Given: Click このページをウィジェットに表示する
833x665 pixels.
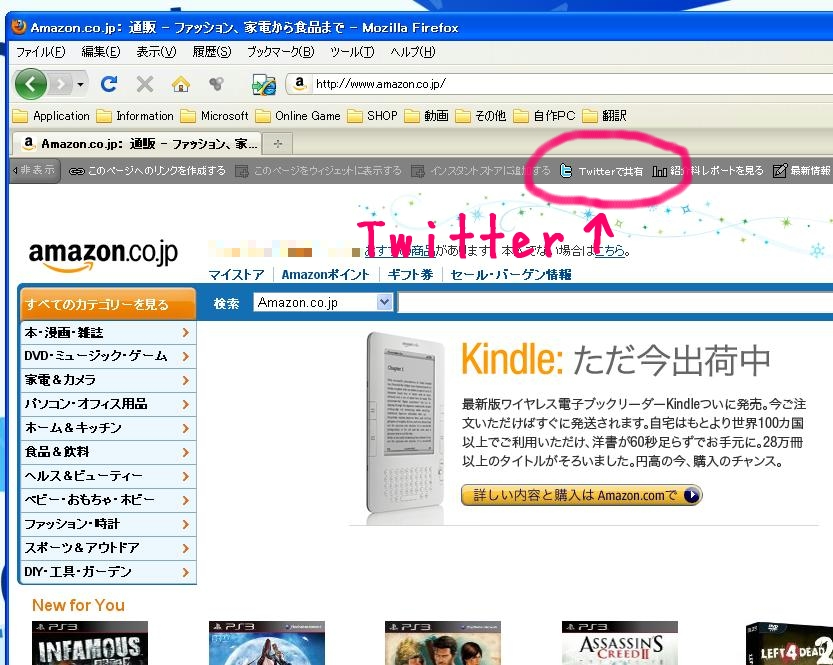Looking at the screenshot, I should tap(327, 170).
